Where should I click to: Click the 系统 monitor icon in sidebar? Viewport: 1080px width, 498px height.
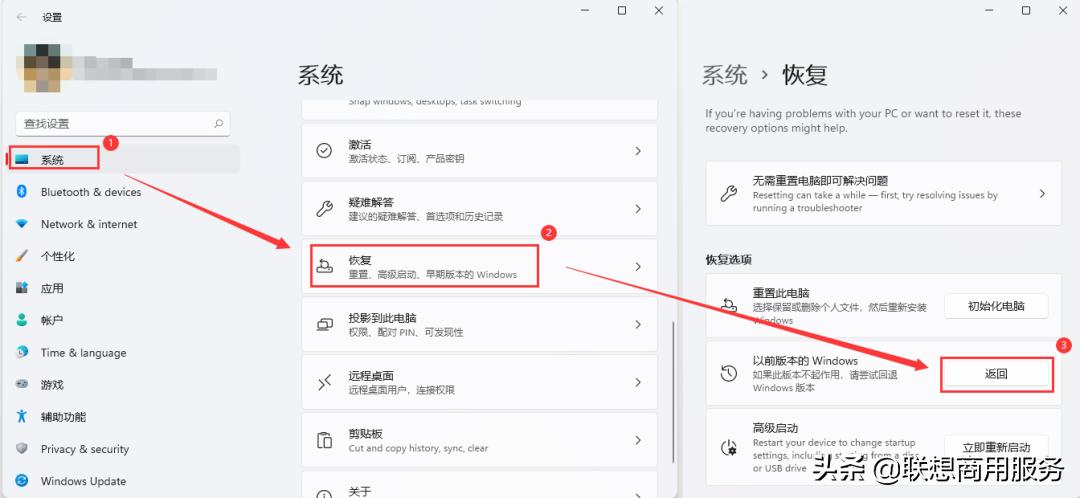click(22, 160)
